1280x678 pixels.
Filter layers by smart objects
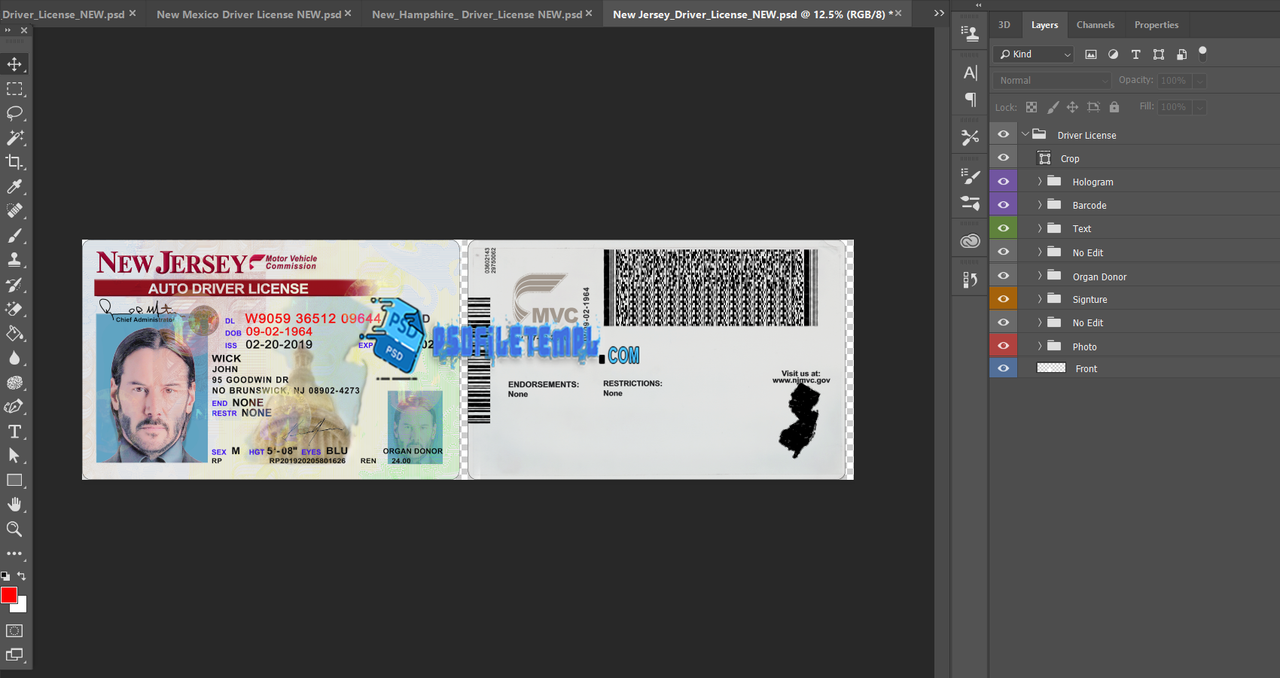pyautogui.click(x=1181, y=54)
